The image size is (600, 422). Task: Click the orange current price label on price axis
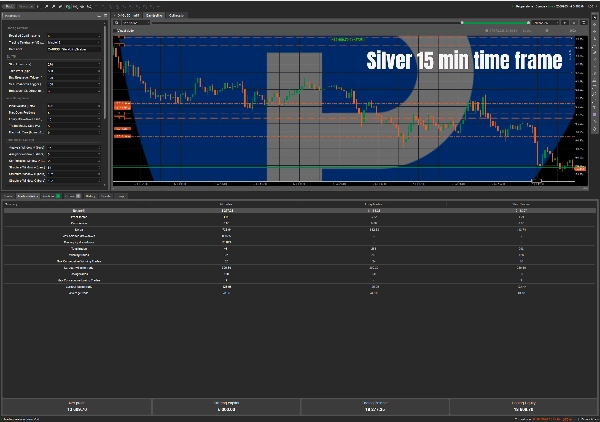tap(580, 168)
